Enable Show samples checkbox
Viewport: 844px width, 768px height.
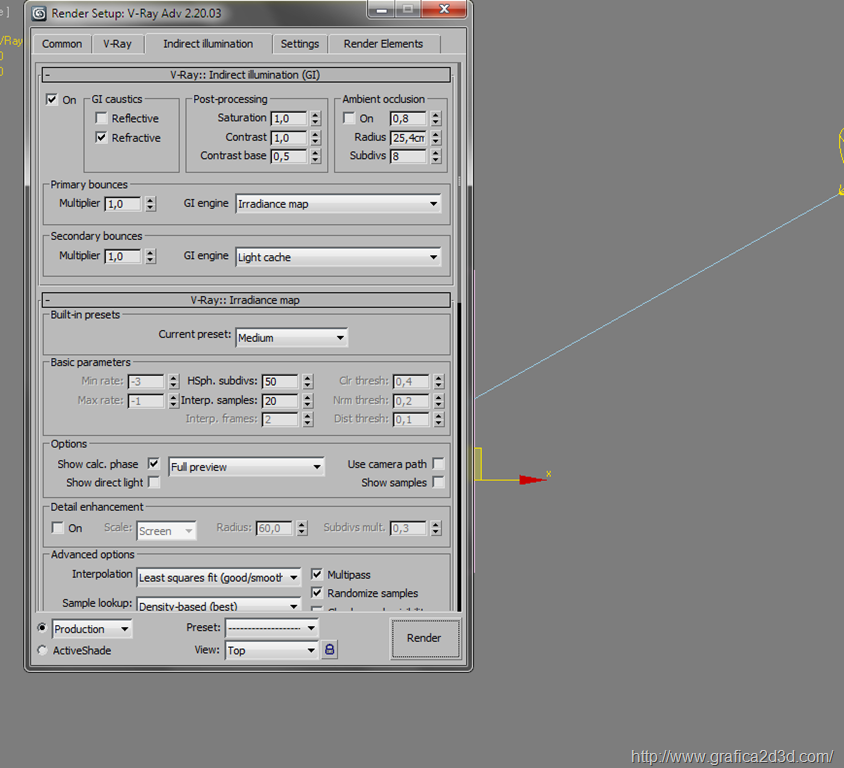point(439,482)
